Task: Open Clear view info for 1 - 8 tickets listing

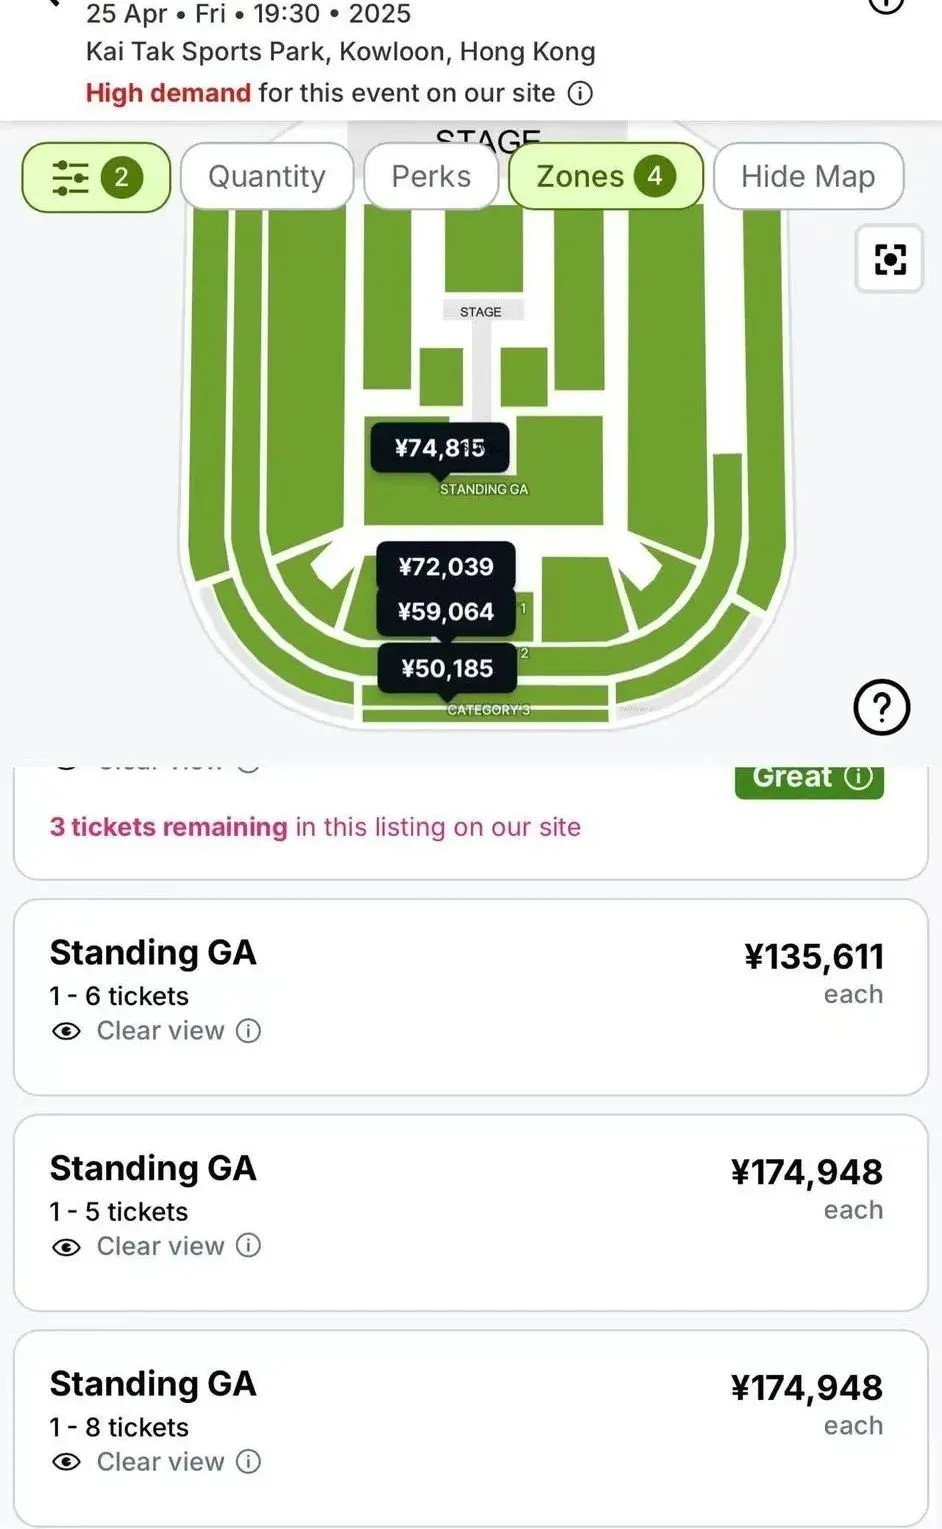Action: (x=249, y=1462)
